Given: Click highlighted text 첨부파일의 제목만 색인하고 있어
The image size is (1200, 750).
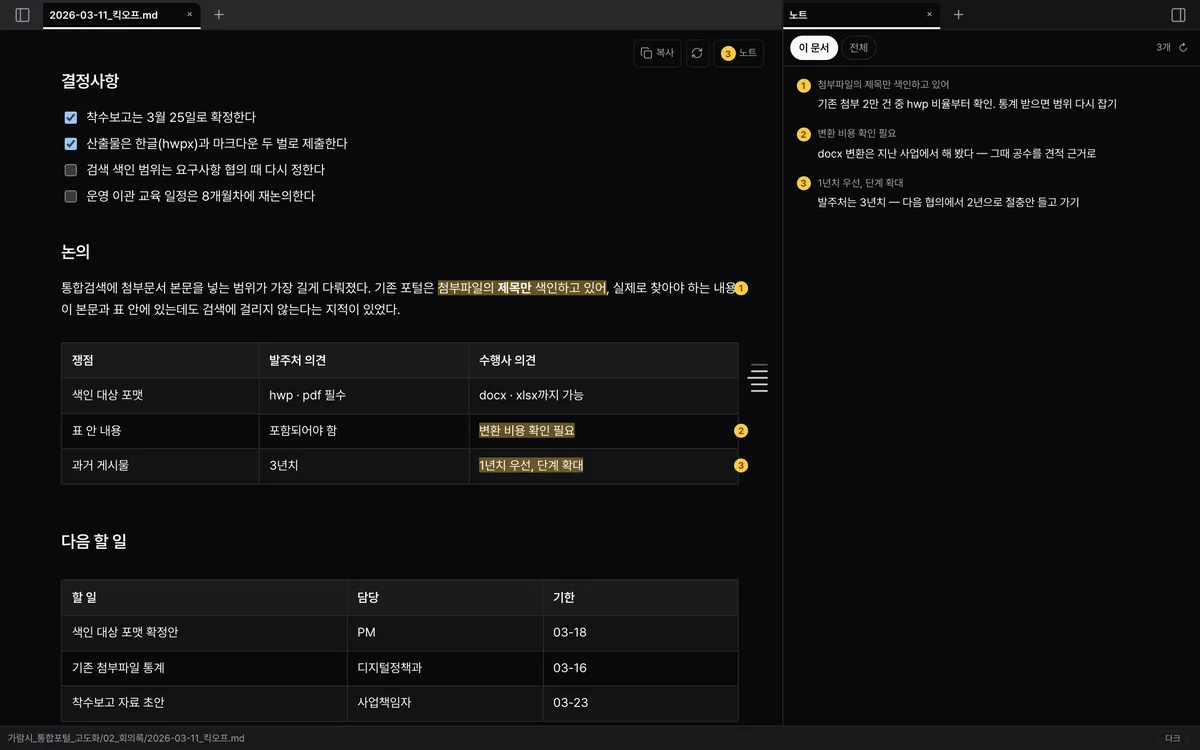Looking at the screenshot, I should coord(522,288).
